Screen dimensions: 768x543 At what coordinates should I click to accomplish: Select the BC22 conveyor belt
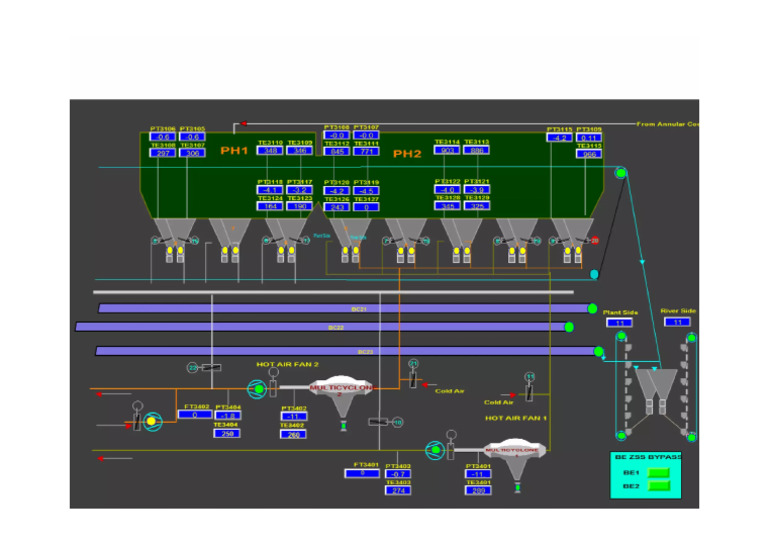[x=321, y=327]
